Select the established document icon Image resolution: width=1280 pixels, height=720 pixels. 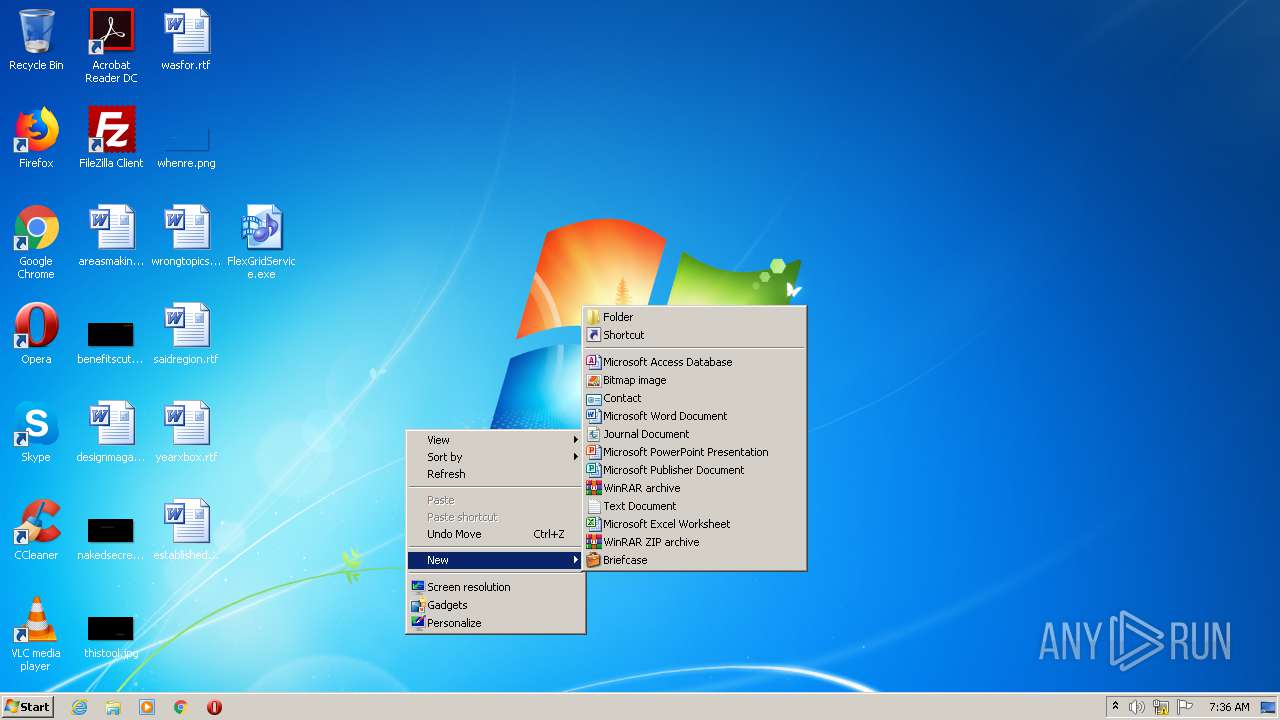tap(186, 530)
